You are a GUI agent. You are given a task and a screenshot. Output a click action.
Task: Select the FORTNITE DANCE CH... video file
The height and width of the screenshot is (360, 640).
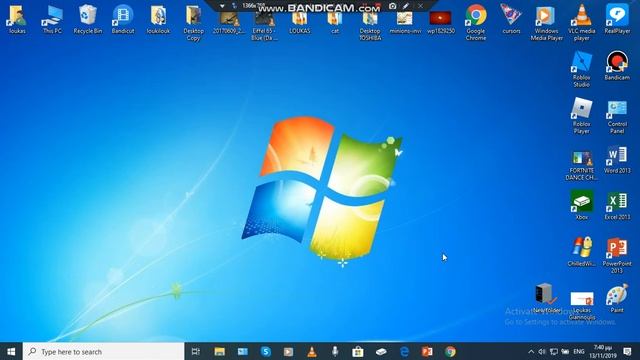pos(582,166)
